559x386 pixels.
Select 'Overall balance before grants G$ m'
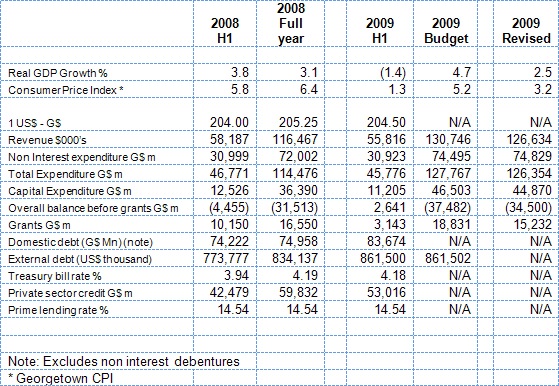93,208
